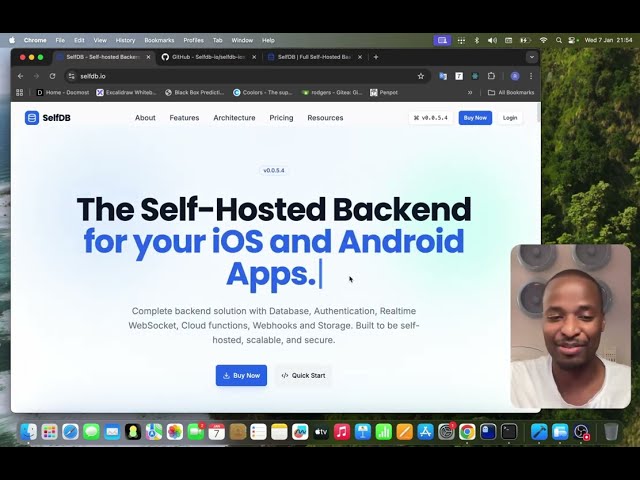The height and width of the screenshot is (480, 640).
Task: Click the Login button
Action: [510, 118]
